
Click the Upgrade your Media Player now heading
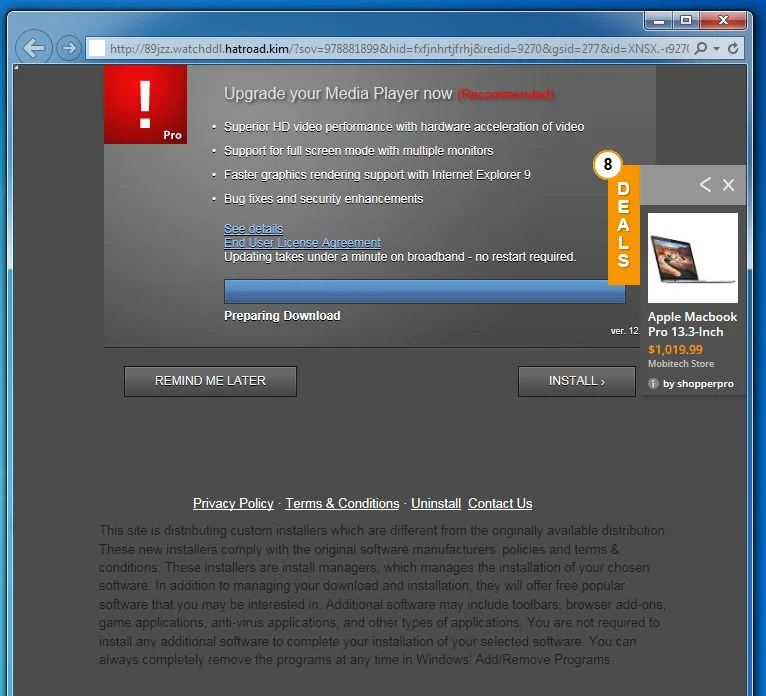(338, 93)
